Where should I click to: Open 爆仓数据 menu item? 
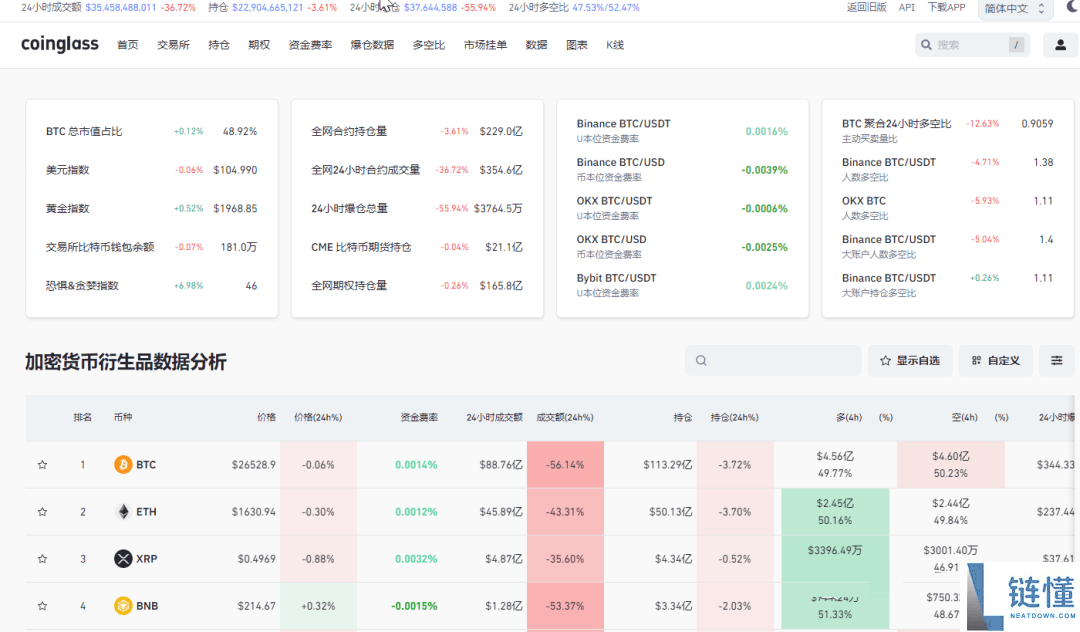click(x=372, y=45)
